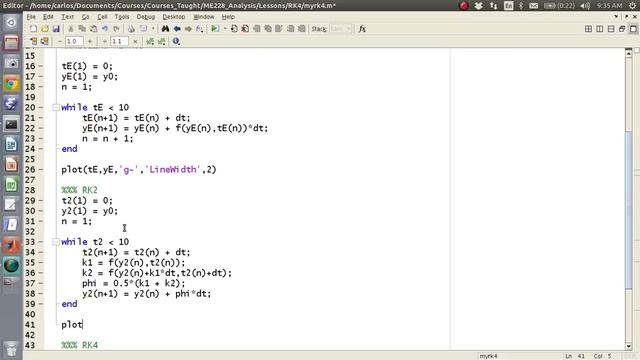The image size is (640, 360).
Task: Tile editor windows in a grid
Action: (588, 29)
